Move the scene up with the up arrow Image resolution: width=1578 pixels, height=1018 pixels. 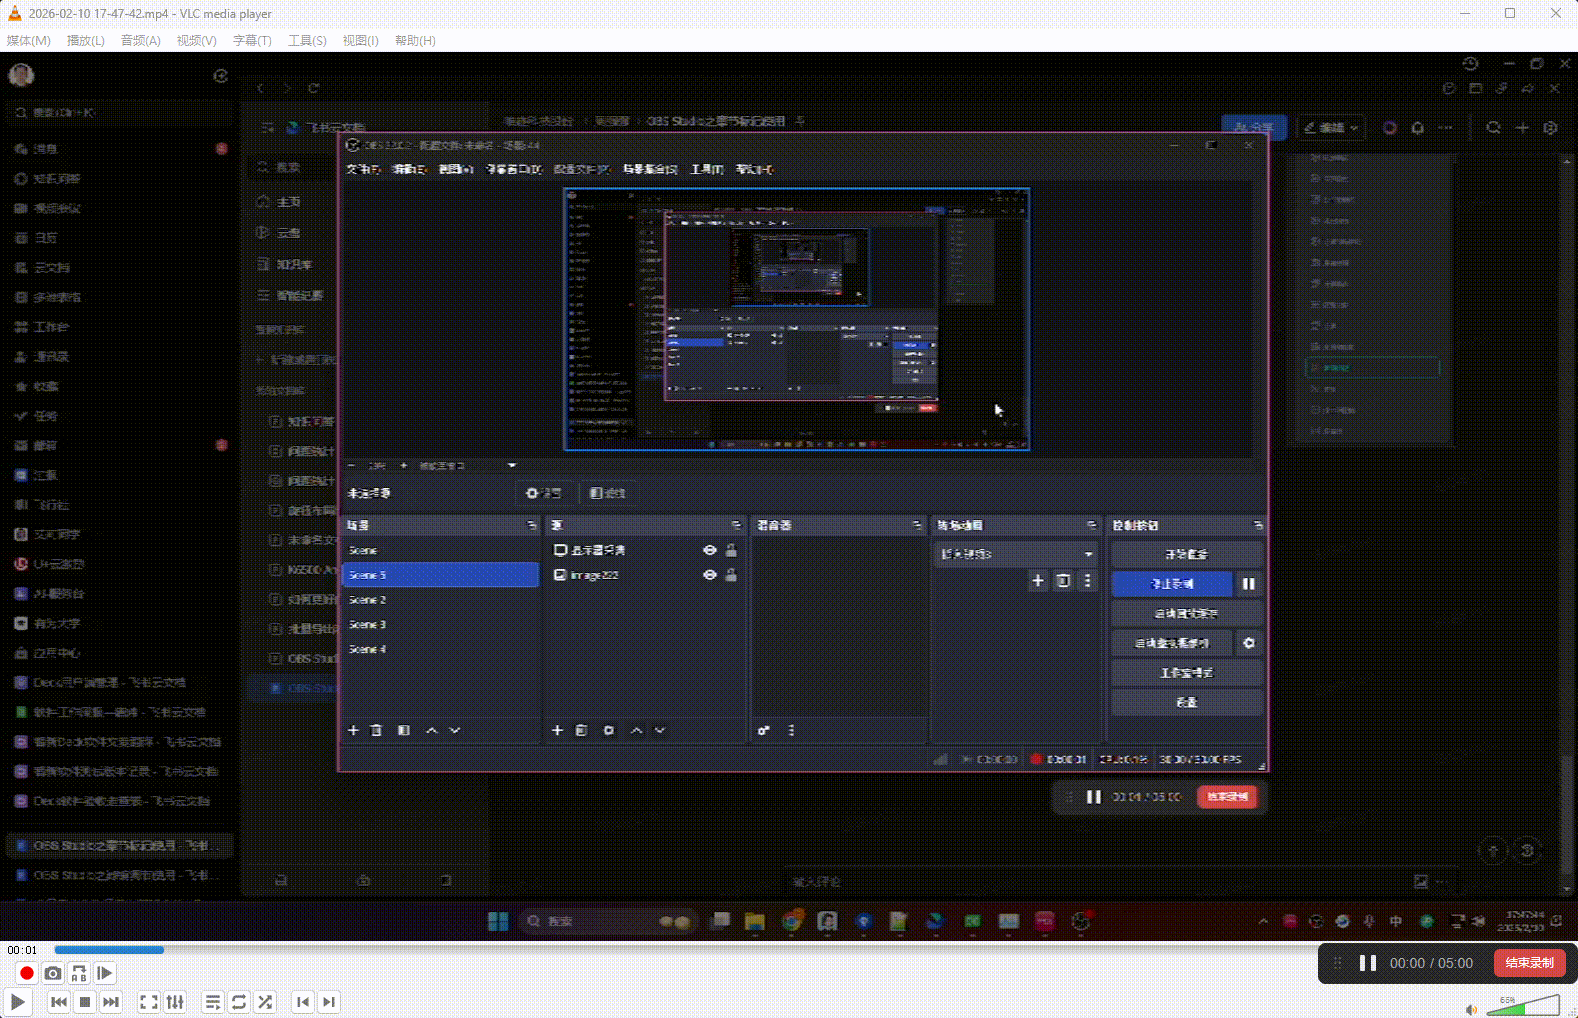(432, 730)
